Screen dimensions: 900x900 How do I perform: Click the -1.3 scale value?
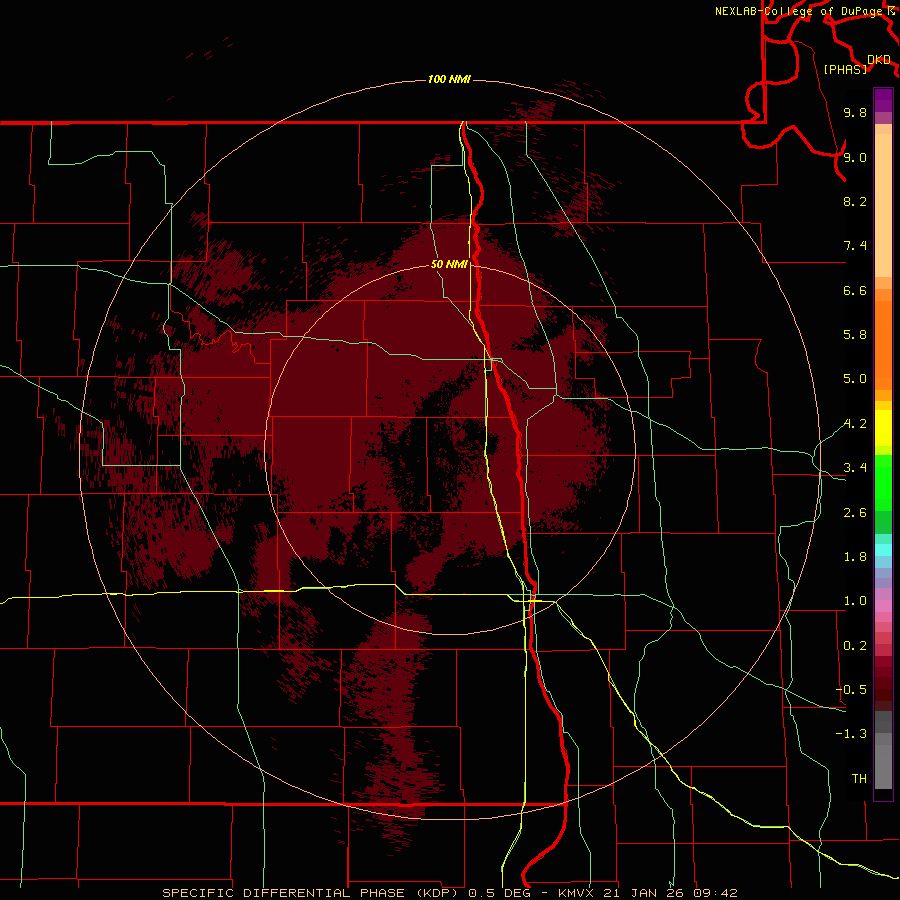click(852, 734)
